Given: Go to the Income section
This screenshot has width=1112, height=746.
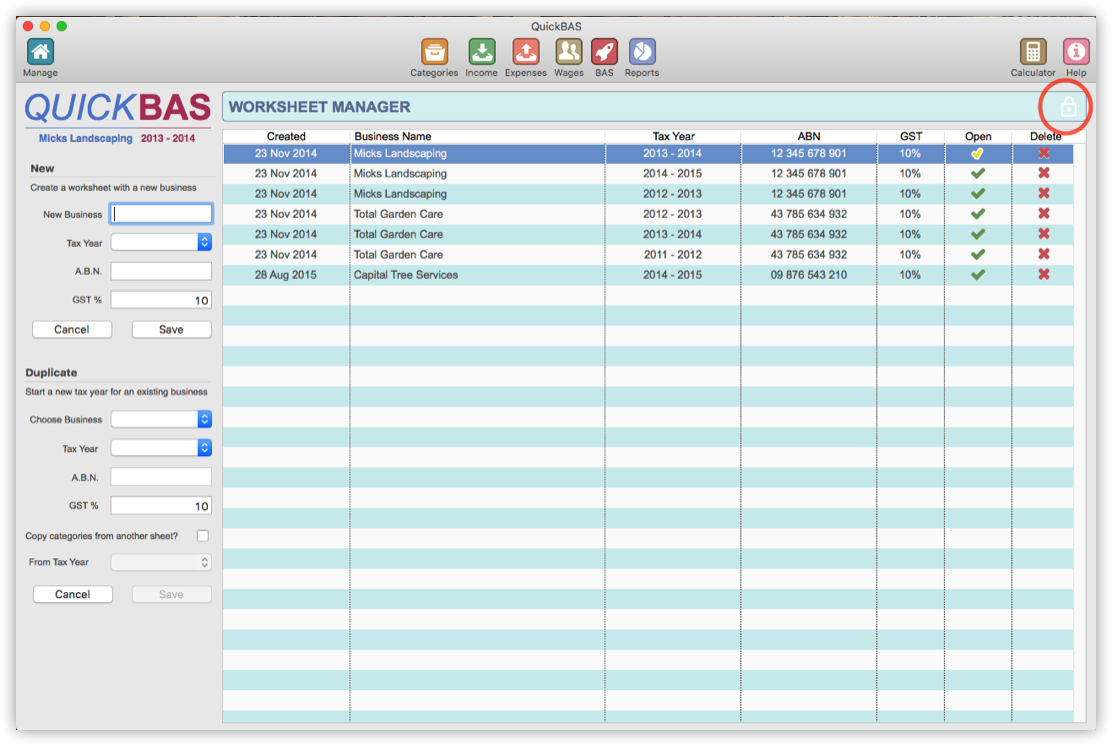Looking at the screenshot, I should tap(481, 53).
